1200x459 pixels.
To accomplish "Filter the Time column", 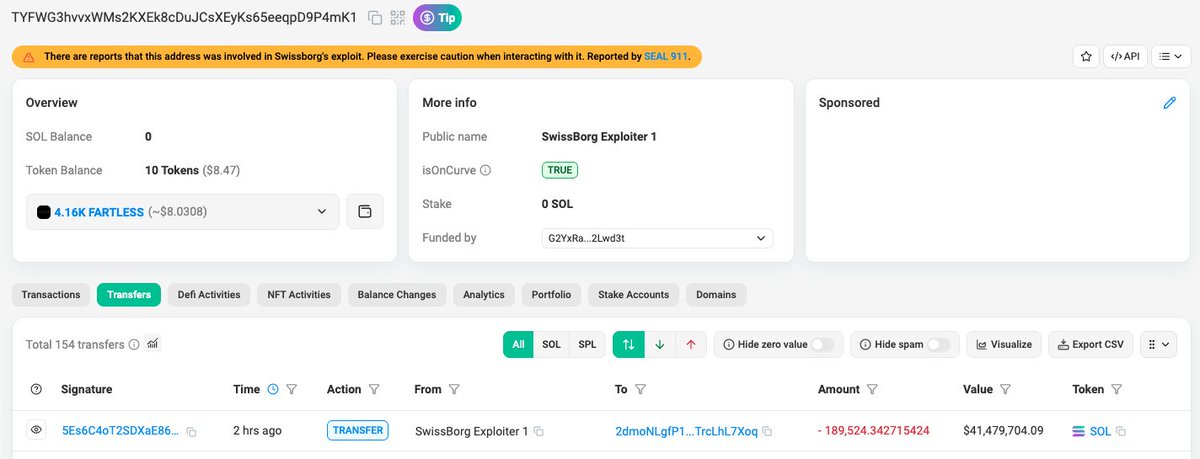I will [292, 389].
